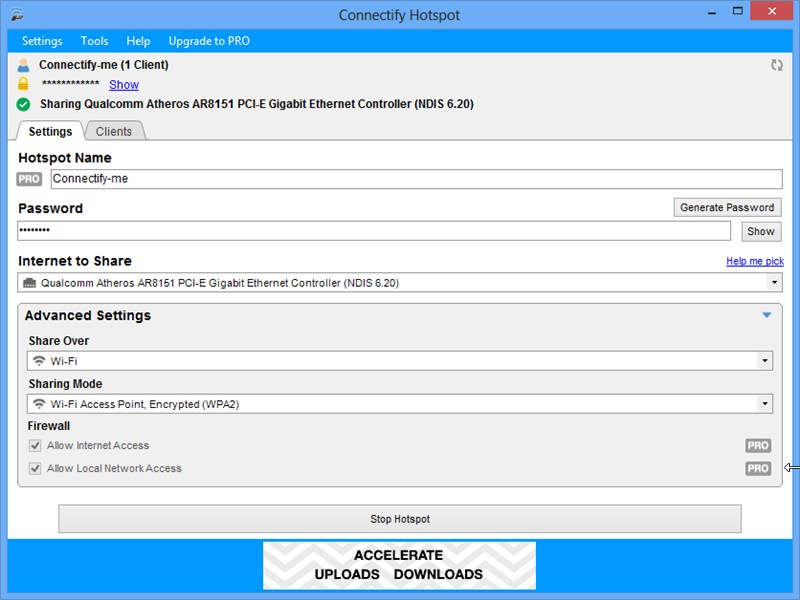Click the Wi-Fi icon in Share Over field
Image resolution: width=800 pixels, height=600 pixels.
click(x=39, y=361)
